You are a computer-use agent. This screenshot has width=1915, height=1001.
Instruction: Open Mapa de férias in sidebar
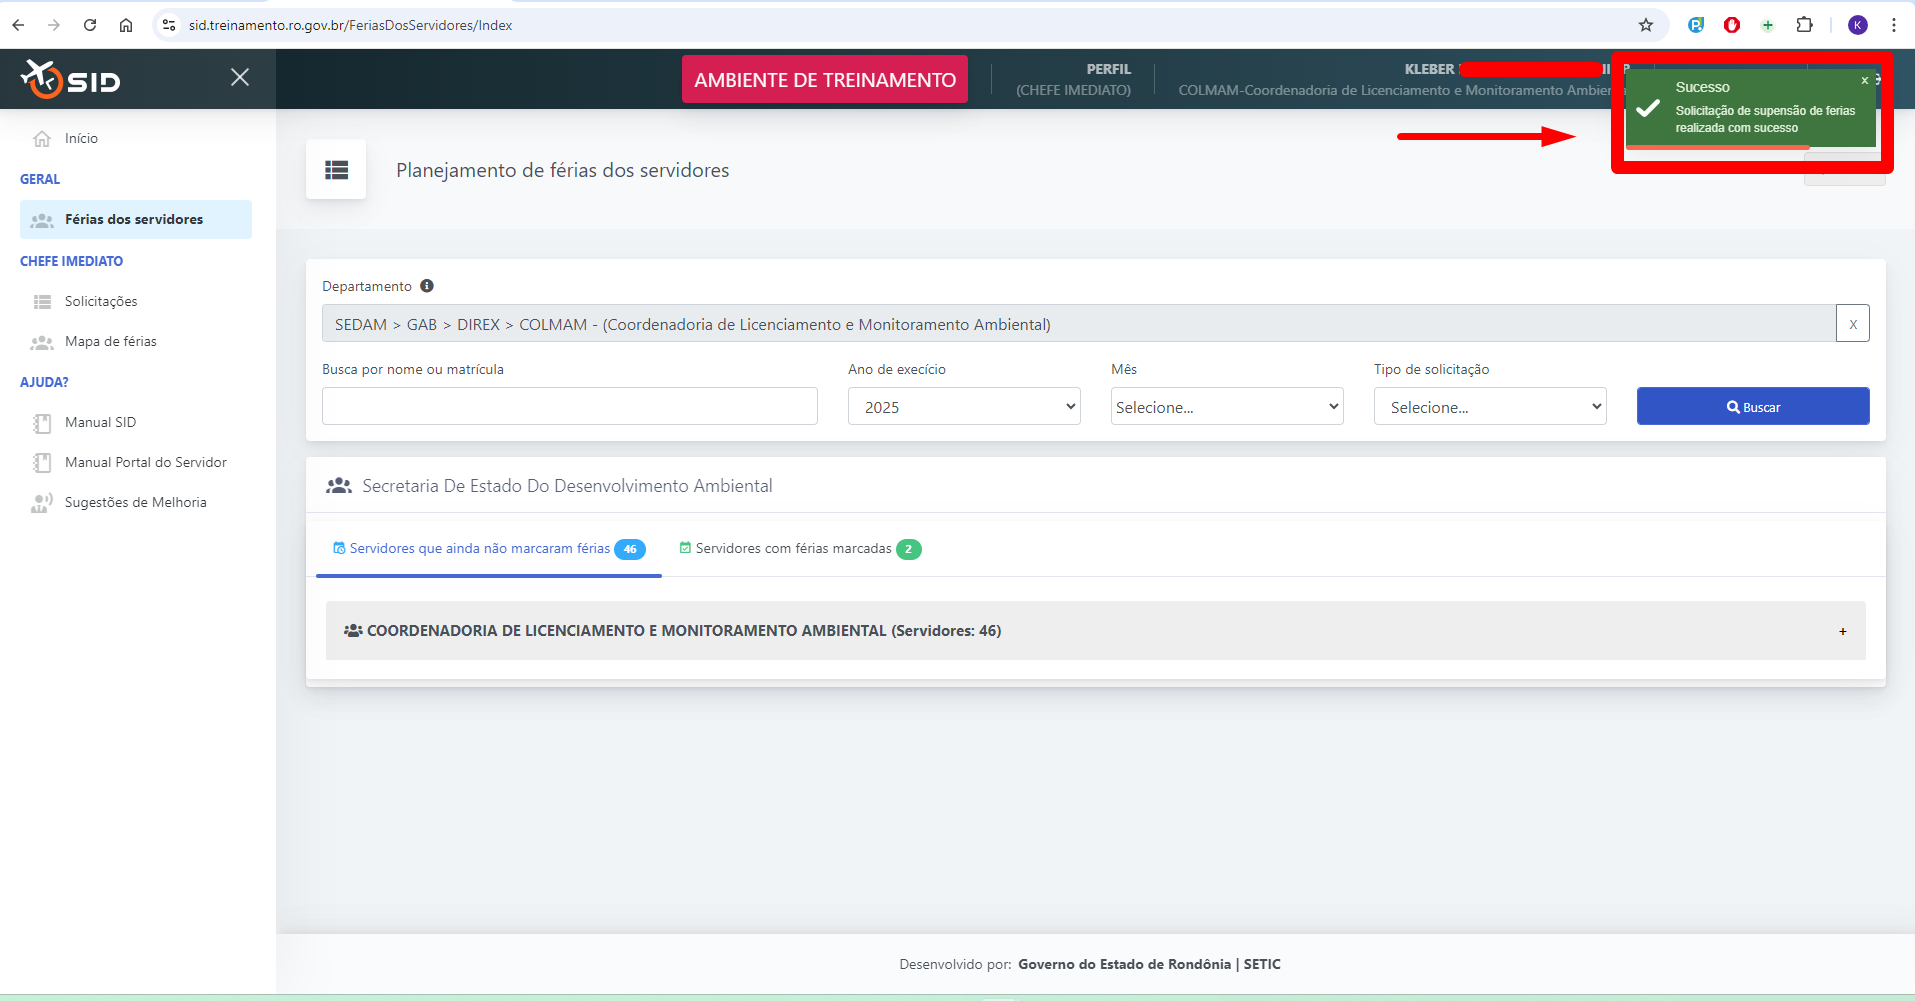[x=110, y=341]
